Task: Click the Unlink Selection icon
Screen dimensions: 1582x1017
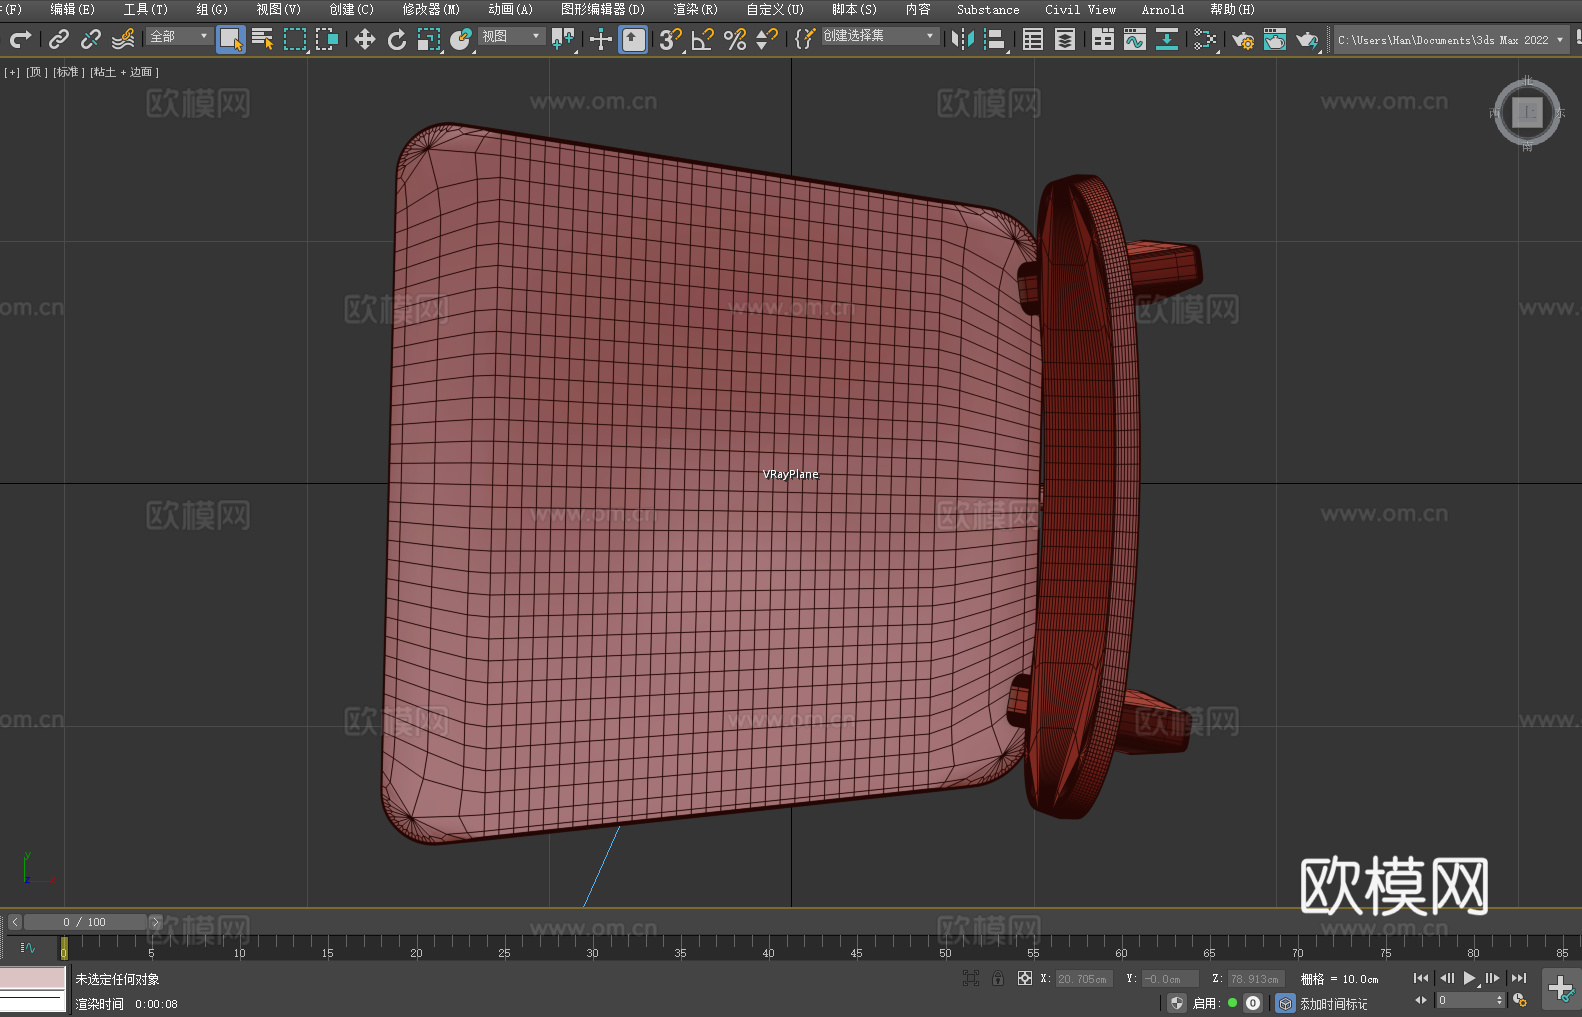Action: pos(91,39)
